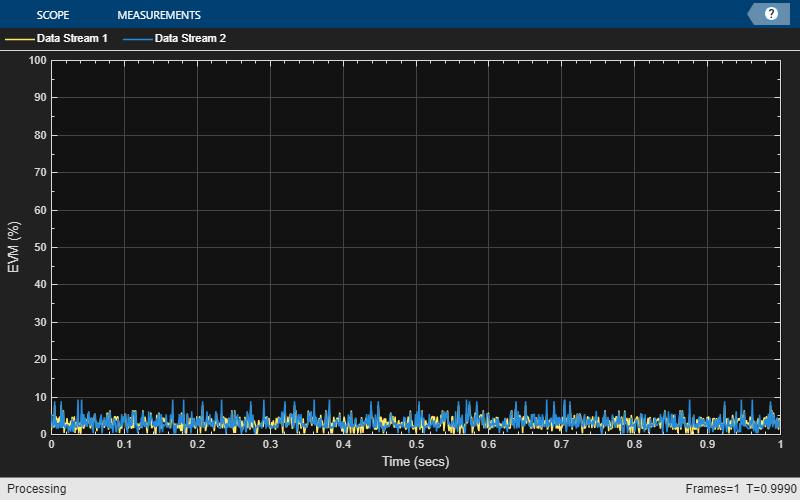The image size is (800, 500).
Task: Toggle visibility of Data Stream 1 legend label
Action: (71, 39)
